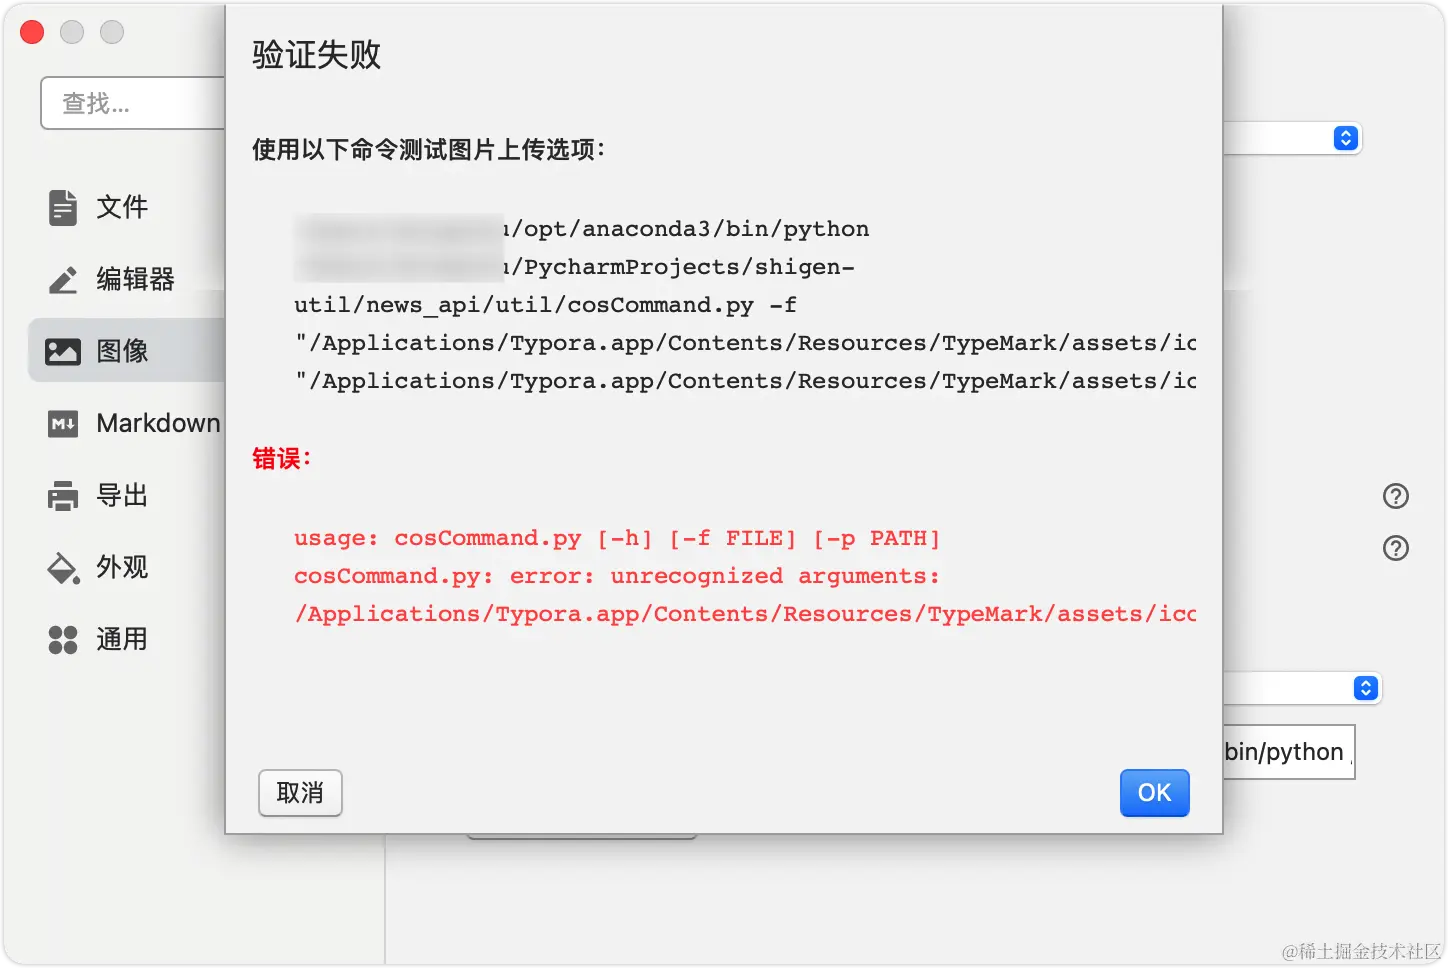The width and height of the screenshot is (1448, 968).
Task: Click the util/news_api/util/cosCommand.py -f command line
Action: coord(545,305)
